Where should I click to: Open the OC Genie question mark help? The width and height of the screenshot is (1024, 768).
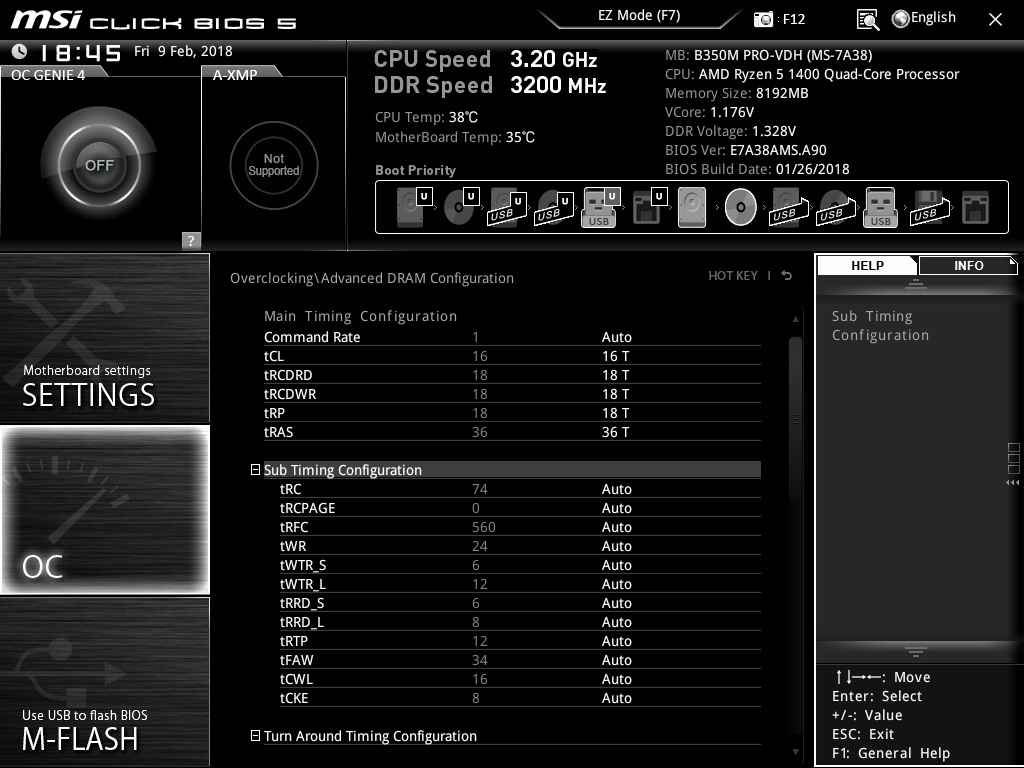pos(191,240)
